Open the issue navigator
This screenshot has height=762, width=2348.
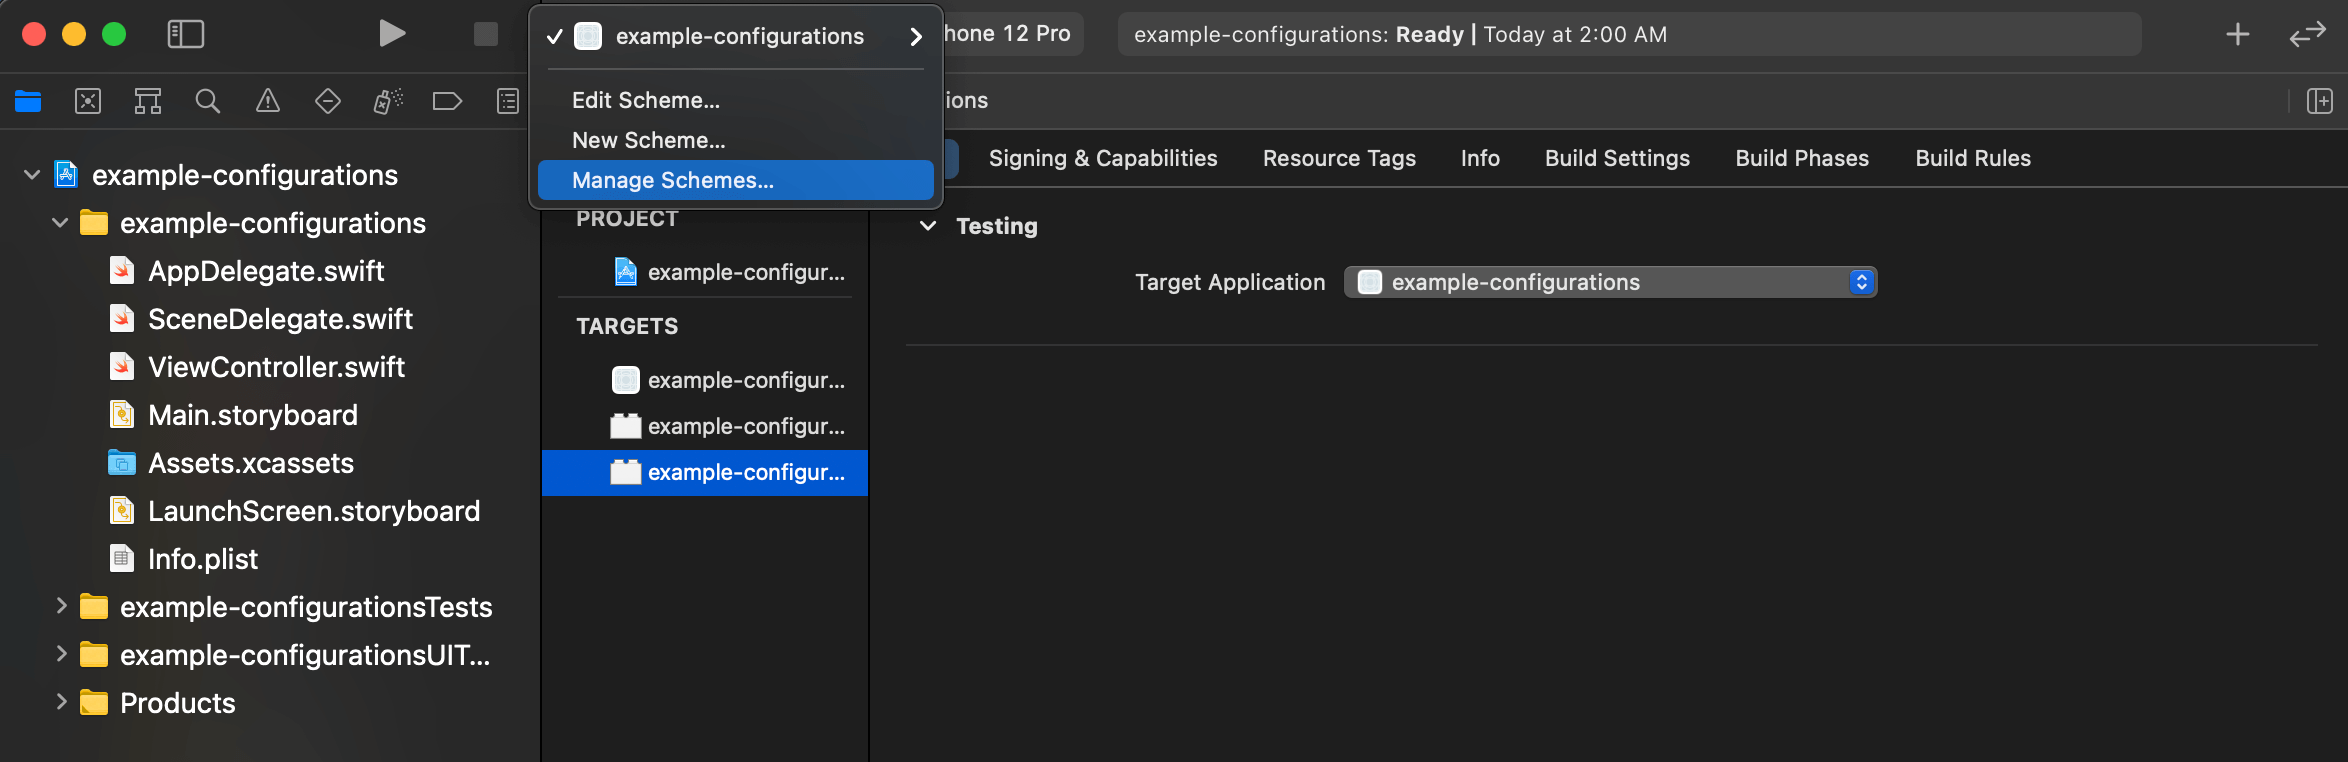(268, 101)
